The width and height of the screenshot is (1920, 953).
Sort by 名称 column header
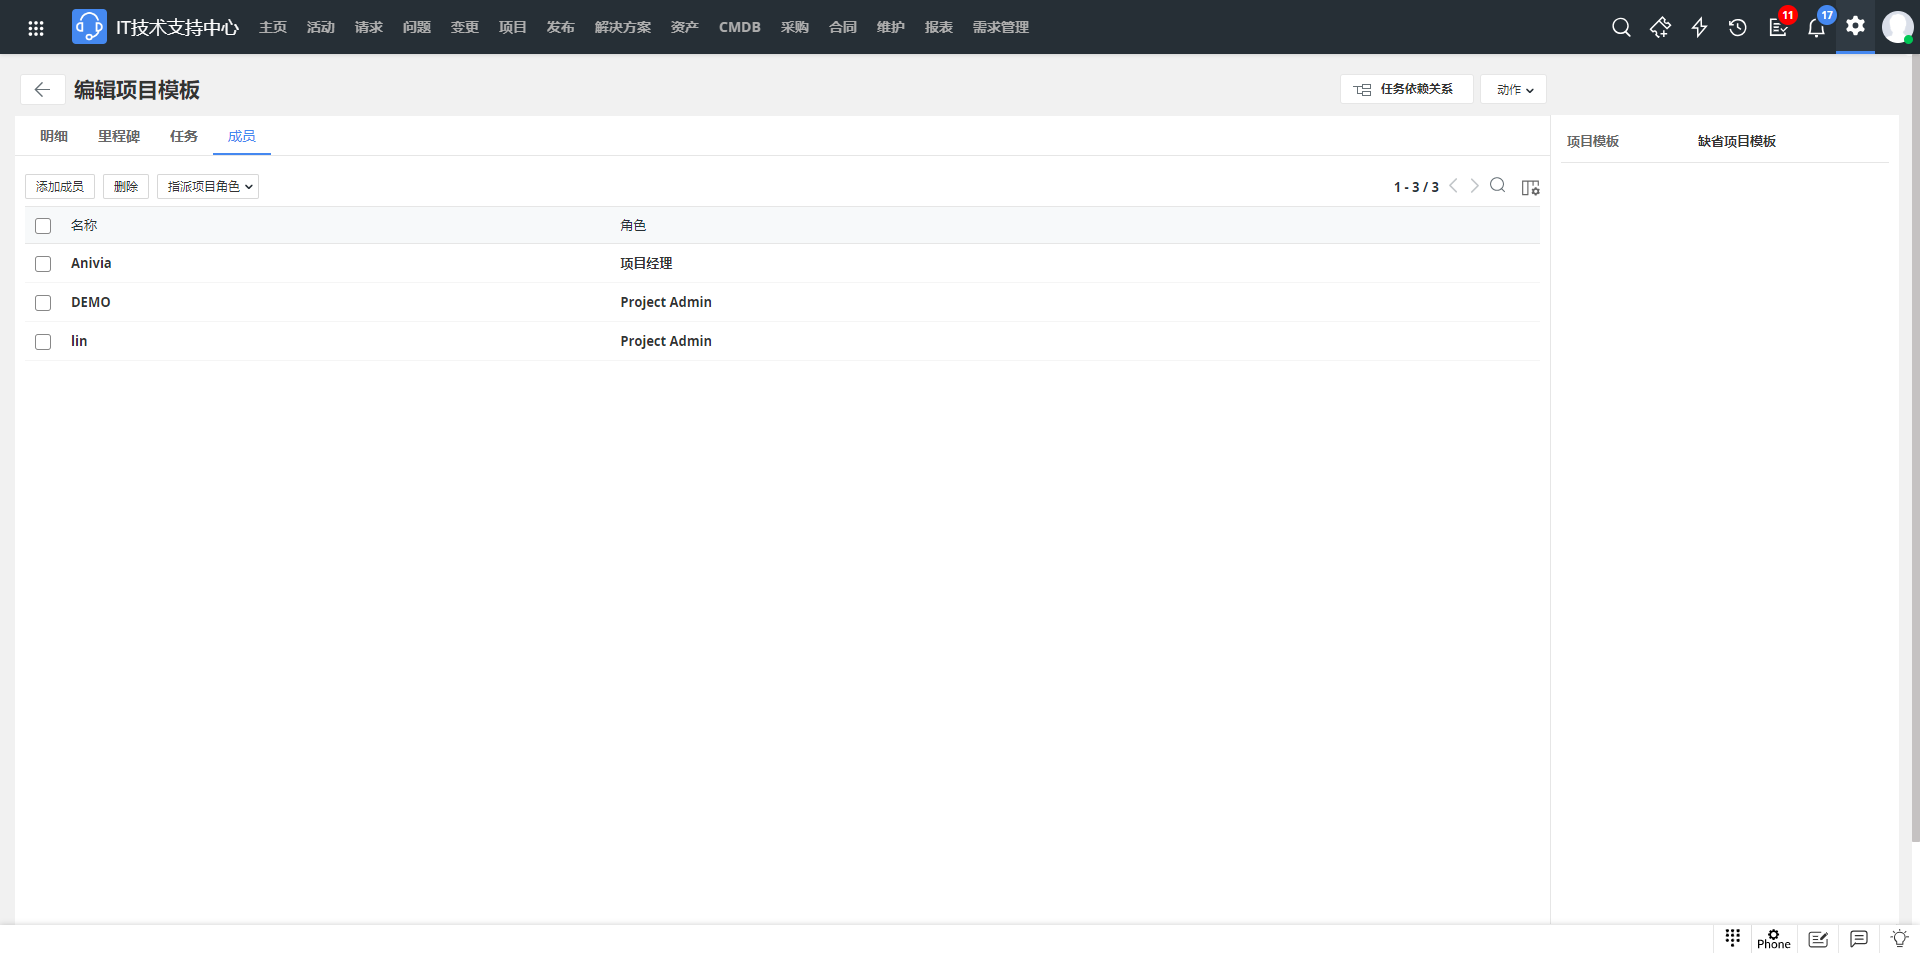coord(84,226)
